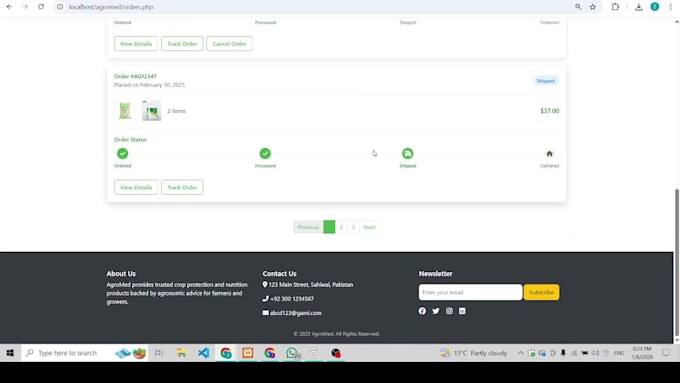Open File Explorer from the taskbar

coord(181,353)
